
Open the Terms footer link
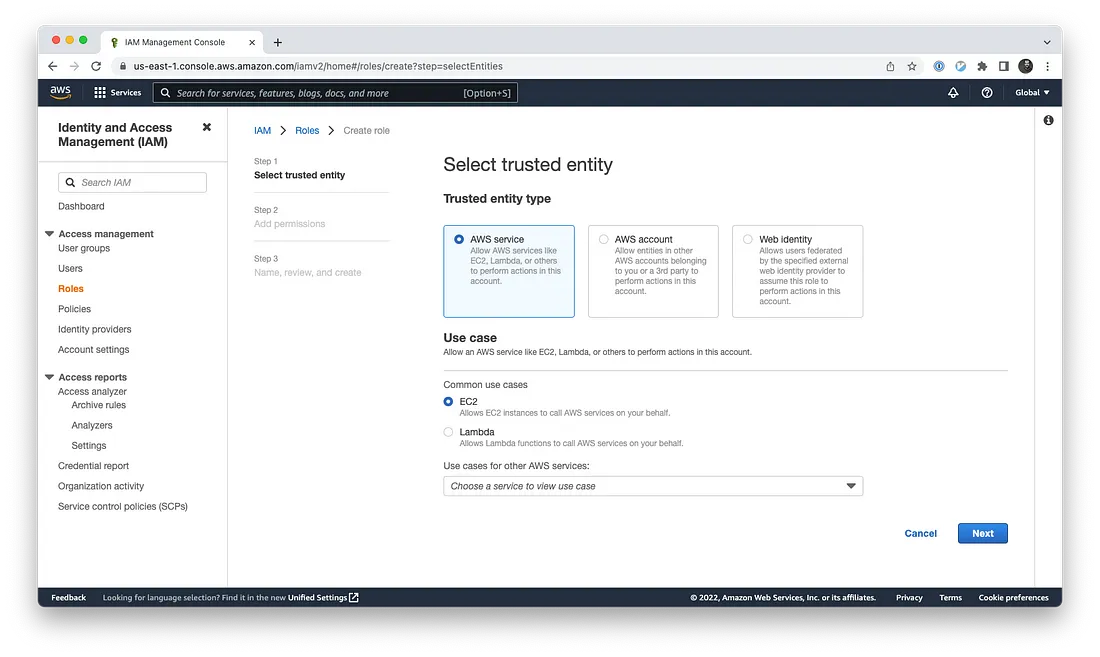coord(951,597)
